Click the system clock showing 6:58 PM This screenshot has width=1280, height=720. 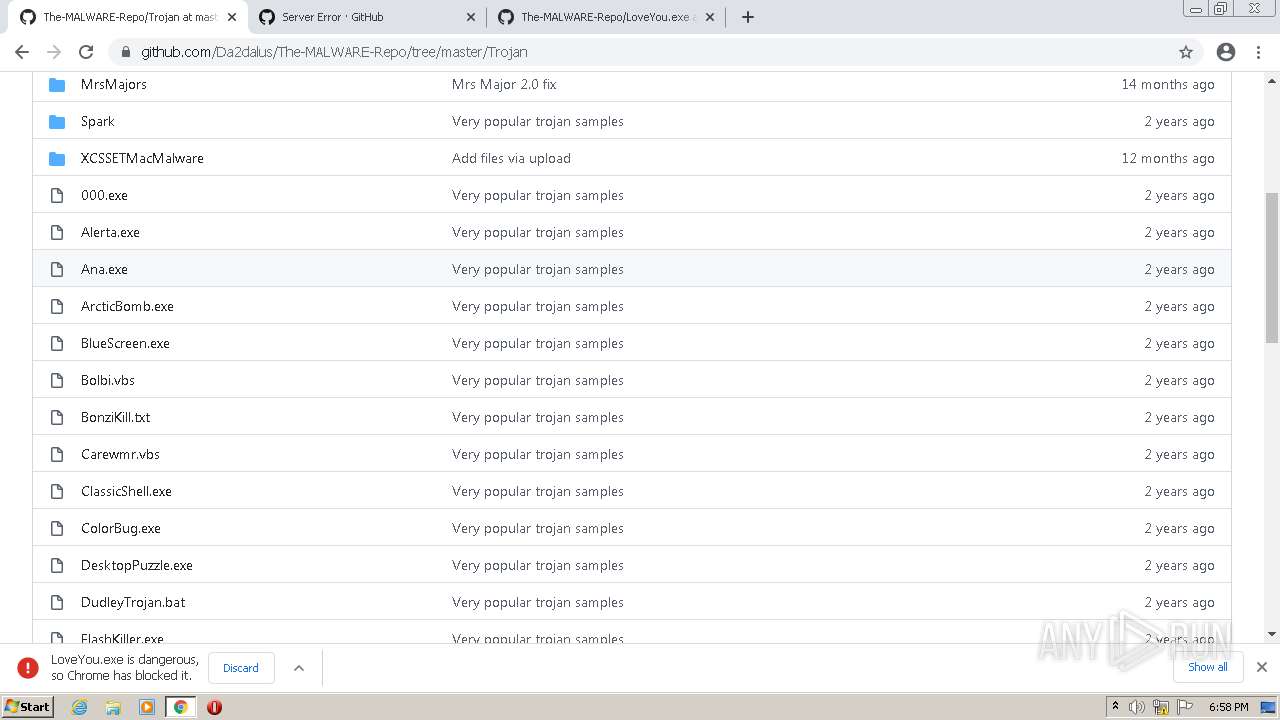[1228, 707]
